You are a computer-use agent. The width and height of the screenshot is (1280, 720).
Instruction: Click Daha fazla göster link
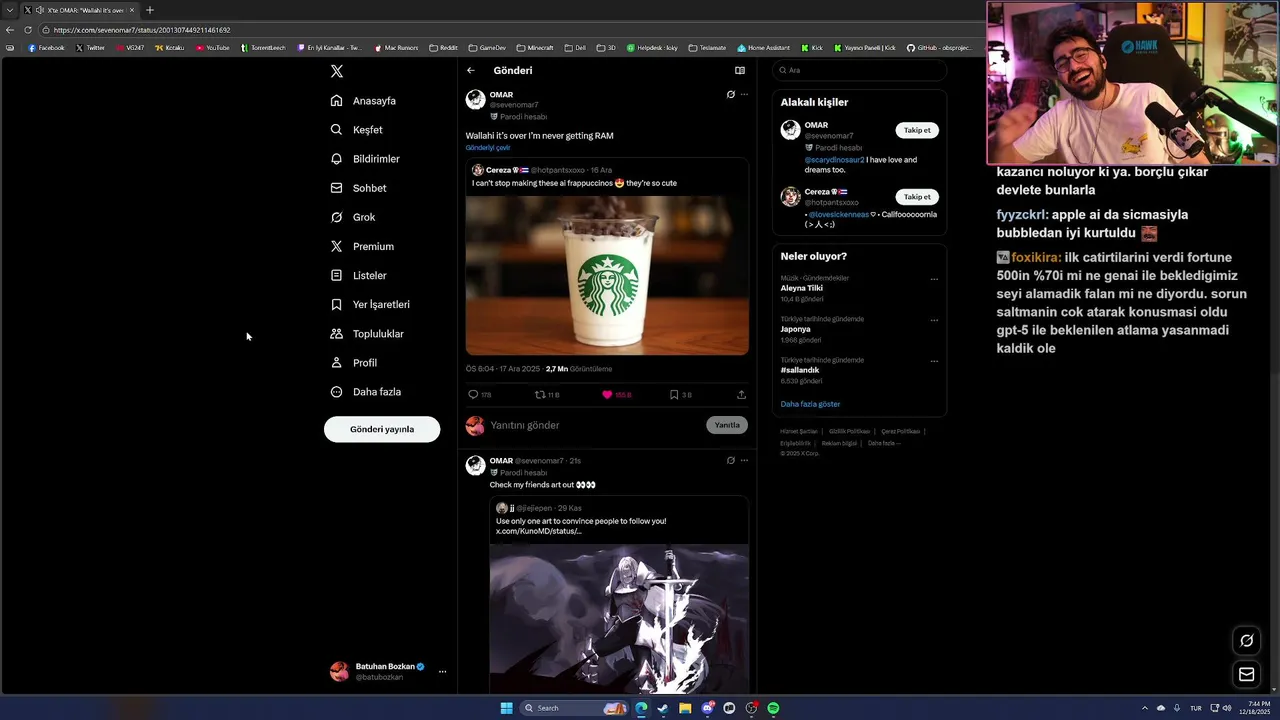point(810,404)
